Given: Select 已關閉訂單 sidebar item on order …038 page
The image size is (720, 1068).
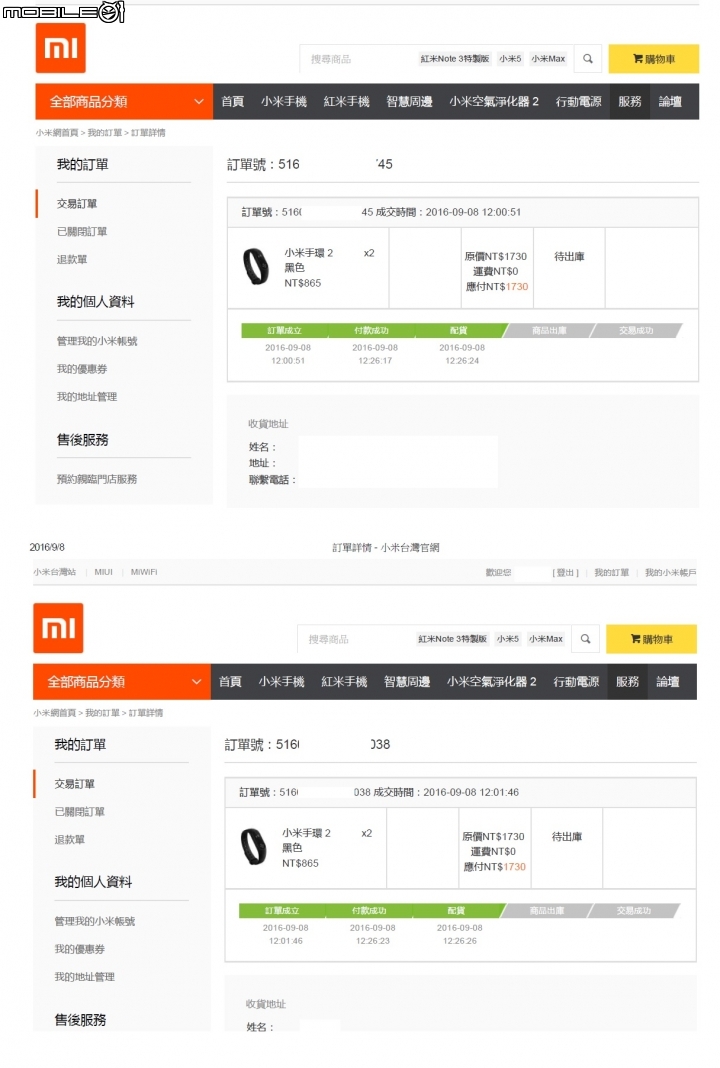Looking at the screenshot, I should coord(80,812).
